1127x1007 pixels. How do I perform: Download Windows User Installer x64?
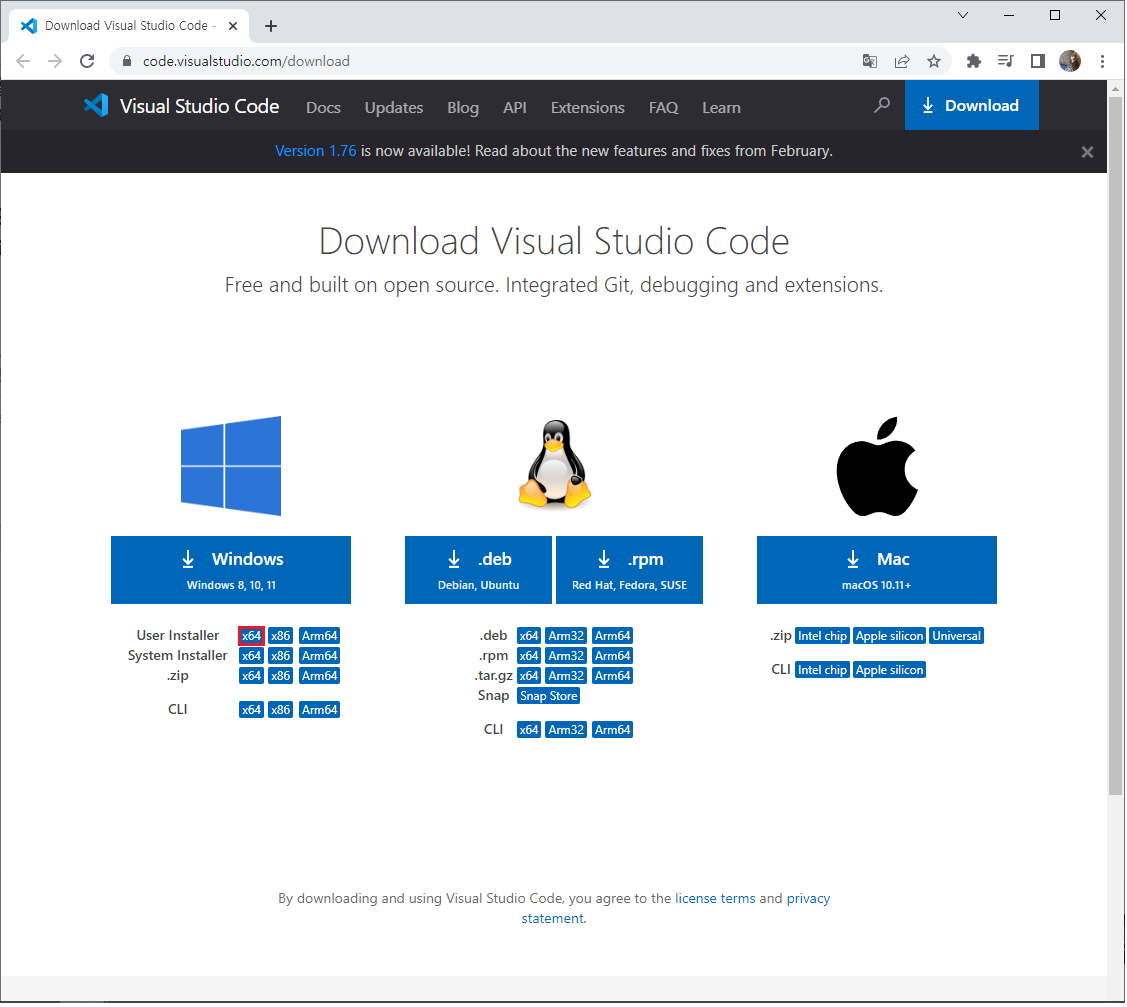click(x=252, y=636)
